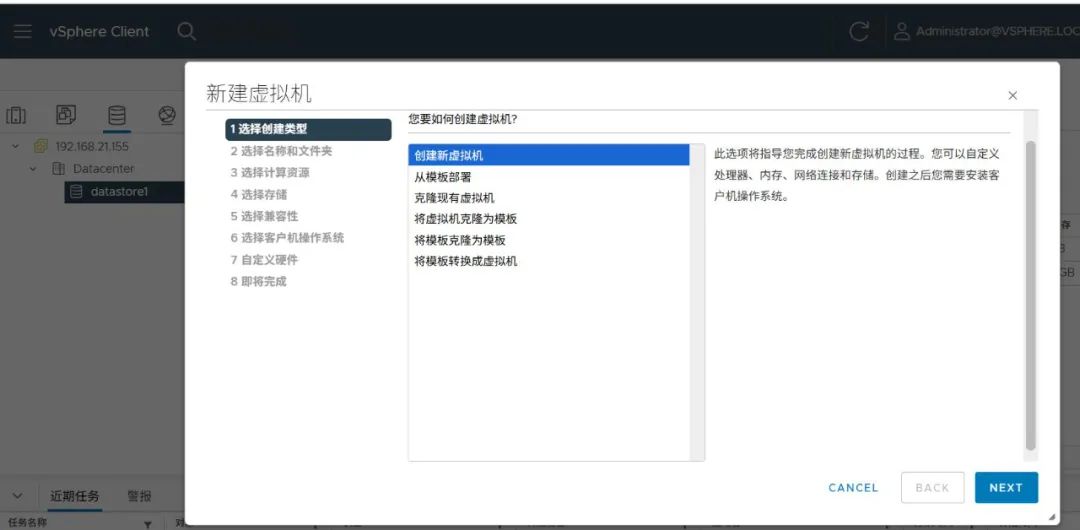Viewport: 1080px width, 530px height.
Task: Refresh the vSphere Client view
Action: (x=858, y=32)
